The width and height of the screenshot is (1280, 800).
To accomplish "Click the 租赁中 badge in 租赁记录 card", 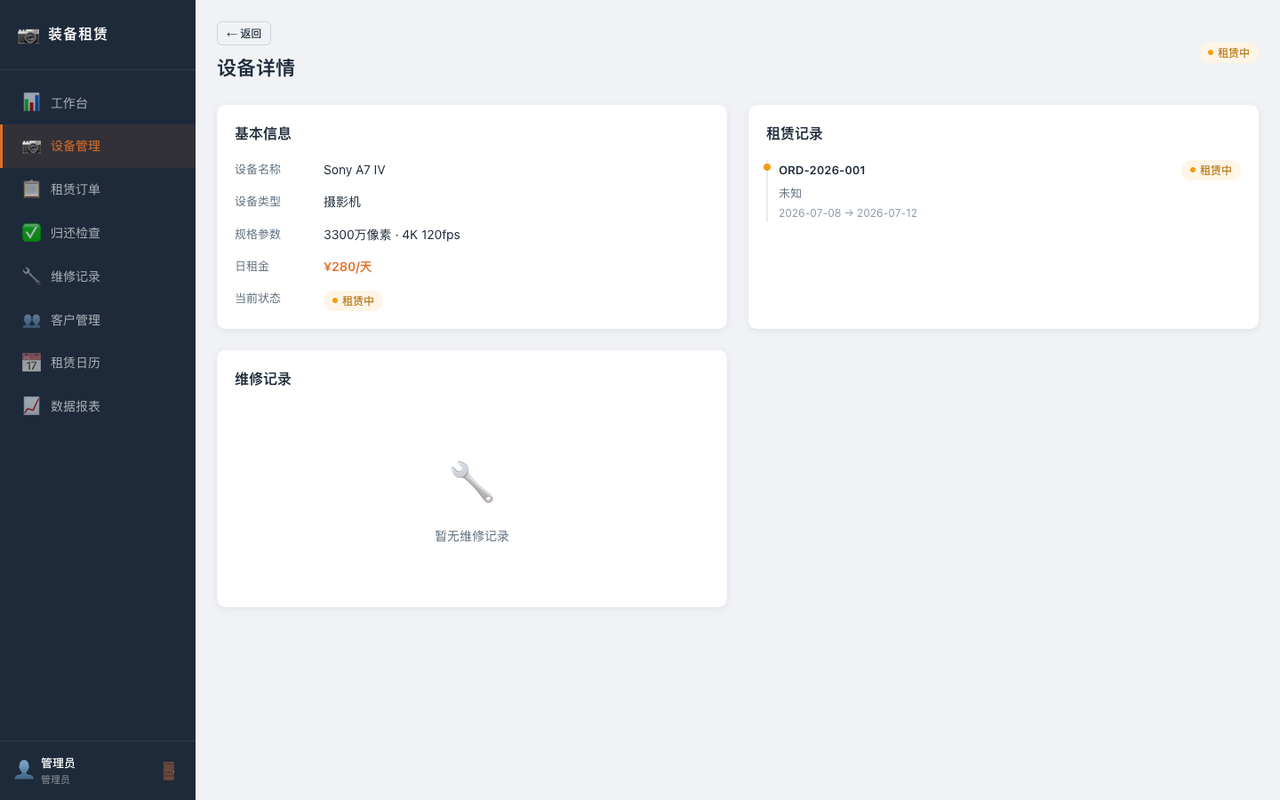I will (1211, 170).
